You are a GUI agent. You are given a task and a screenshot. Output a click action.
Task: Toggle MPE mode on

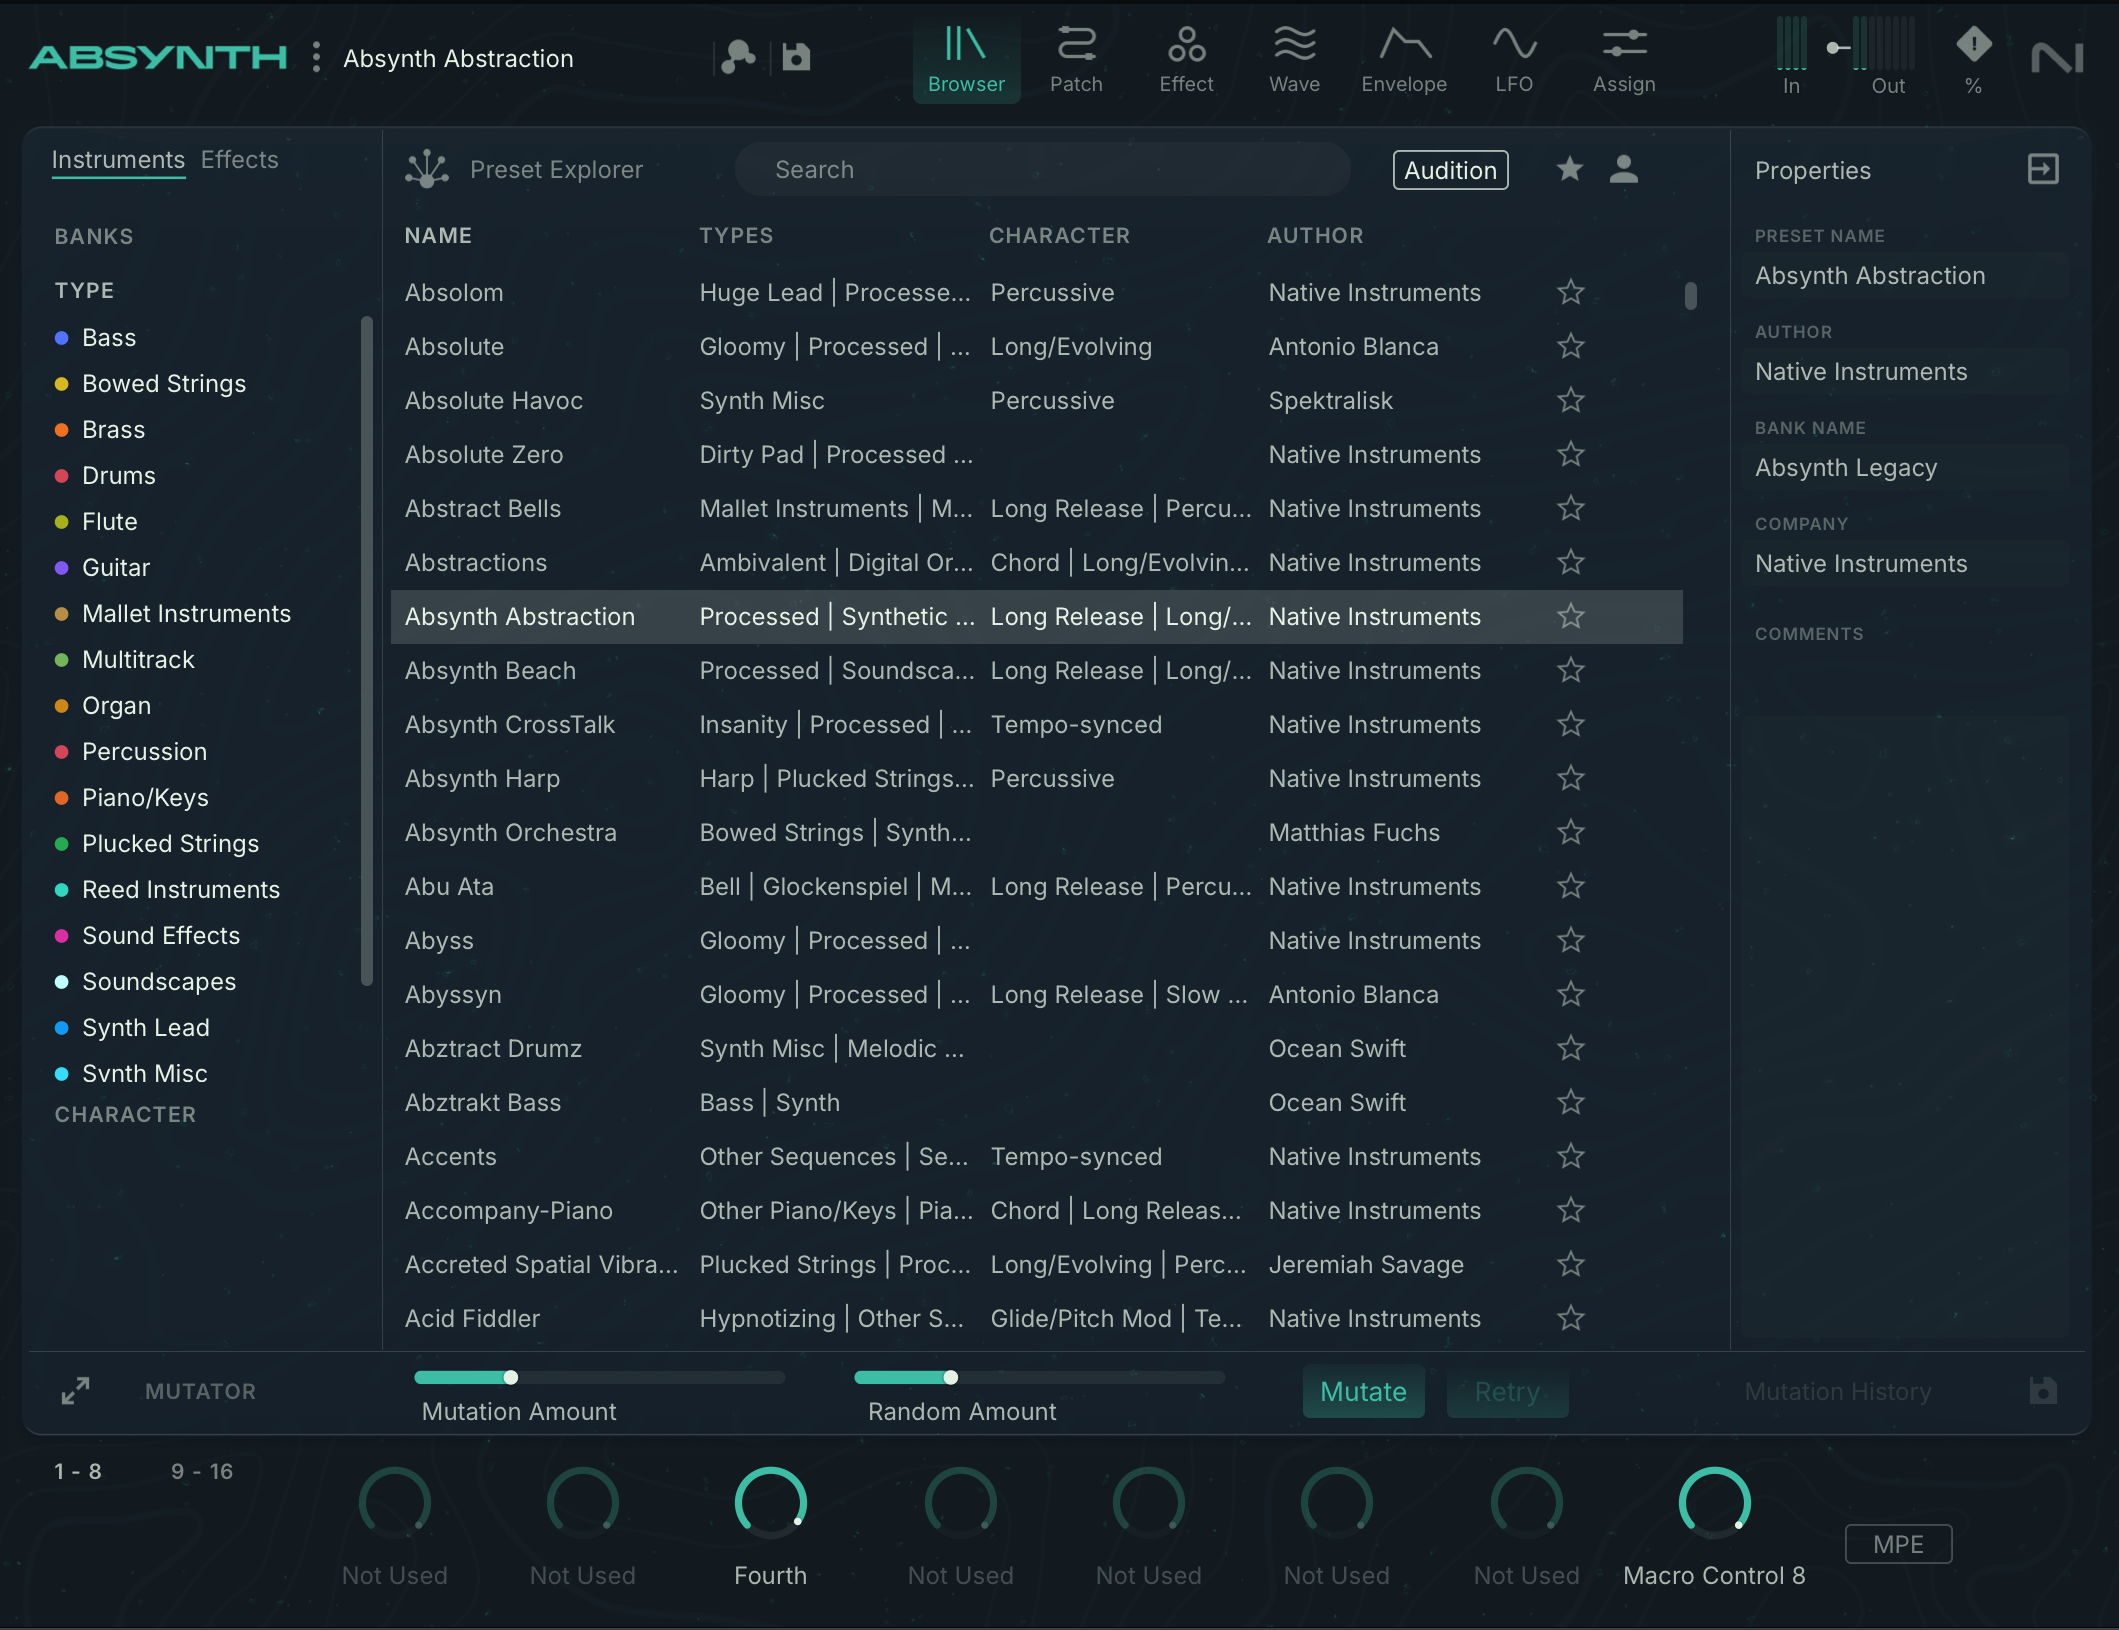(x=1896, y=1544)
